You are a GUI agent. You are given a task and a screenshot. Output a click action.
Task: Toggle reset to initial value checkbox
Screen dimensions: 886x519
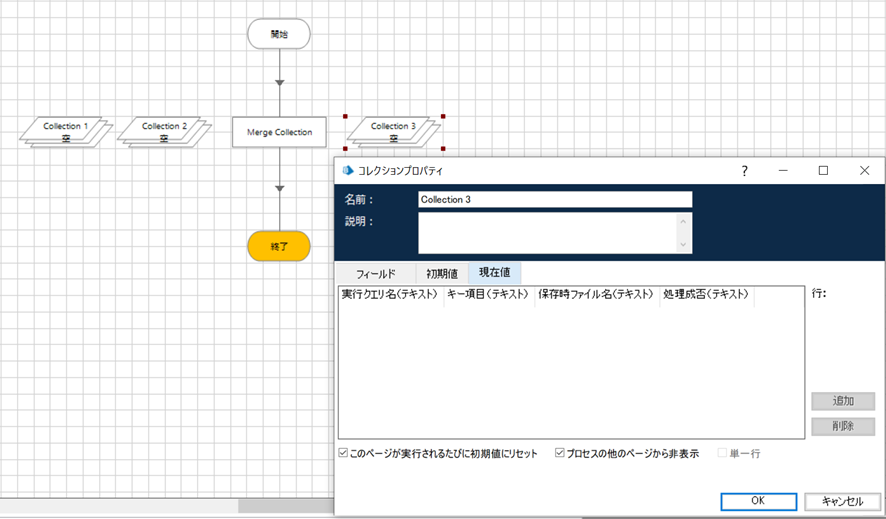pyautogui.click(x=343, y=453)
